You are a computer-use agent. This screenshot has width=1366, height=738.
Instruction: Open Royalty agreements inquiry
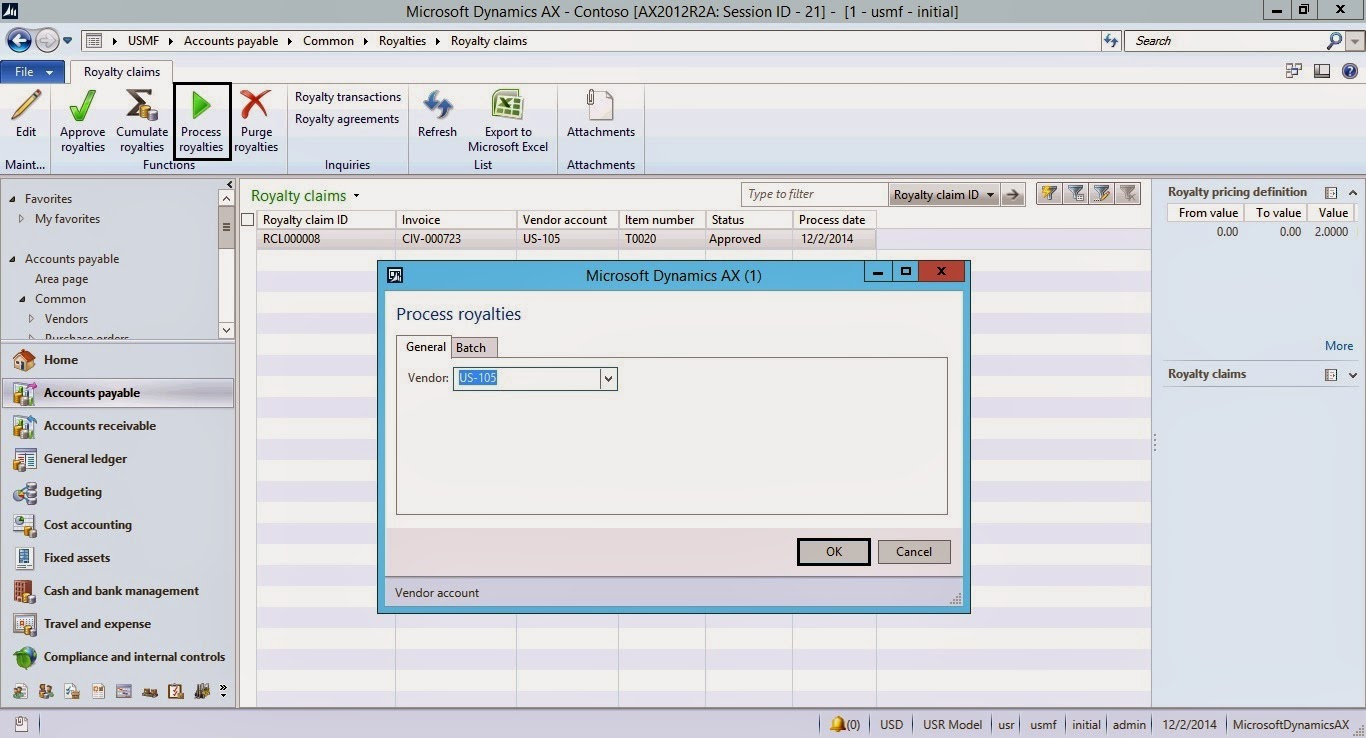[x=347, y=119]
